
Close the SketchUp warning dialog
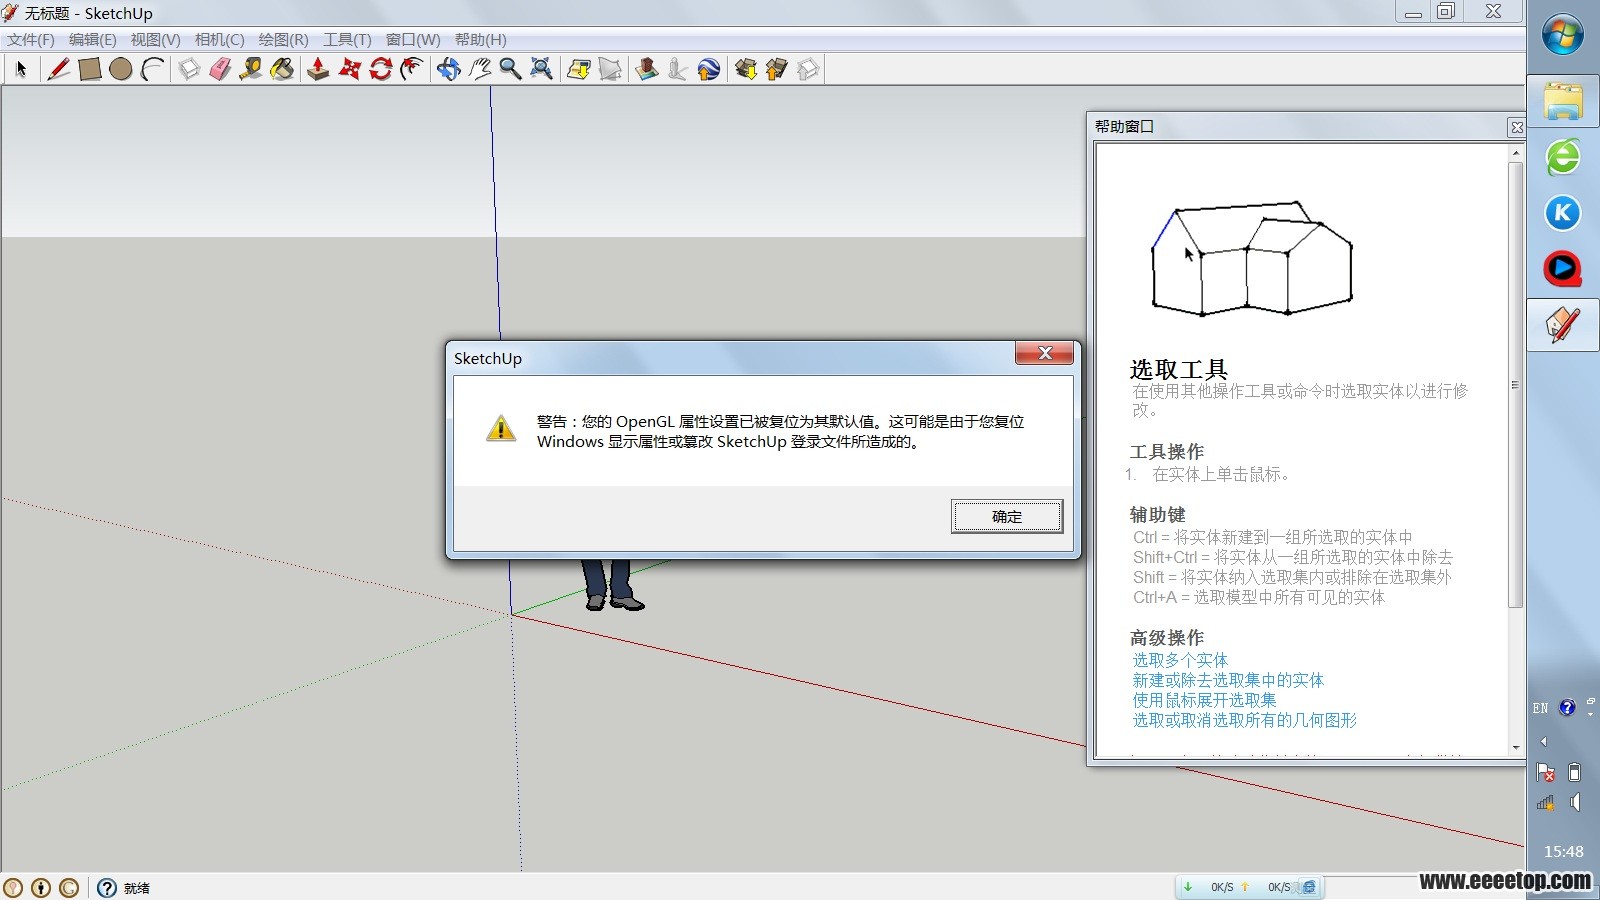pos(1044,353)
